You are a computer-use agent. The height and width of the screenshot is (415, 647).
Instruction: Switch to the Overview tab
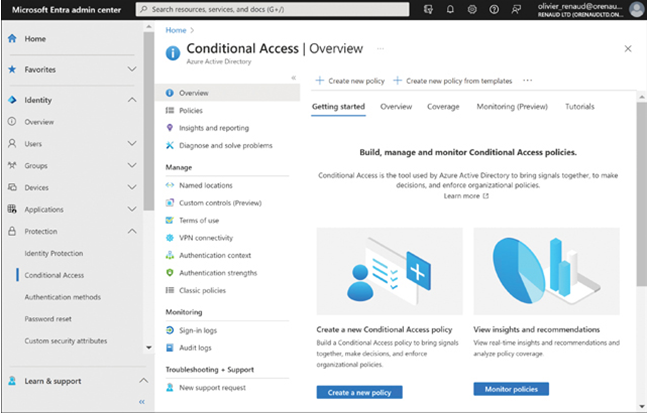coord(396,107)
